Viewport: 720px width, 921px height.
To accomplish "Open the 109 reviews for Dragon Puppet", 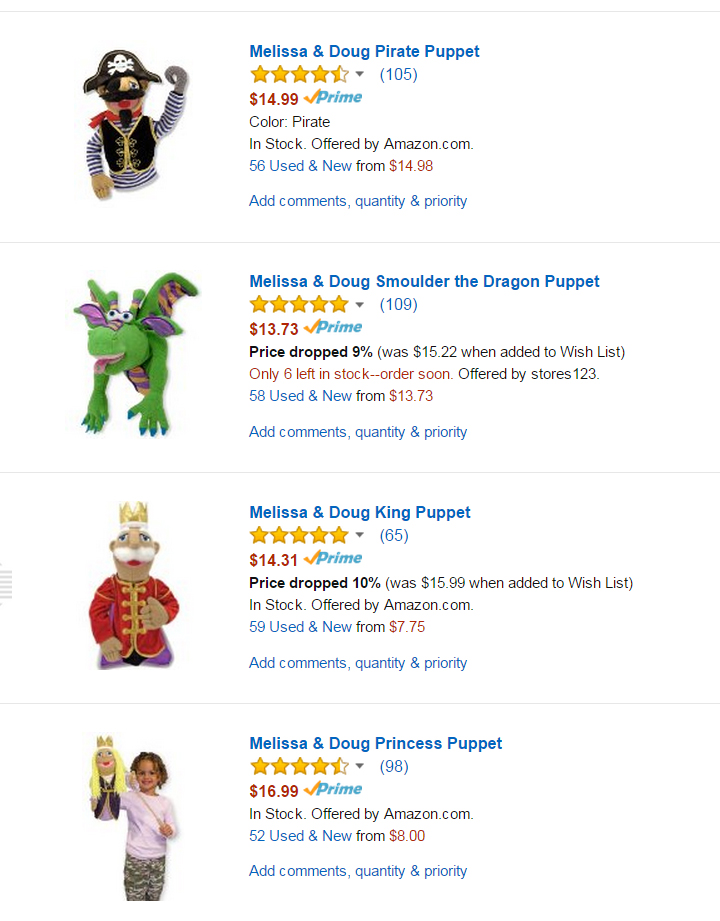I will point(398,304).
